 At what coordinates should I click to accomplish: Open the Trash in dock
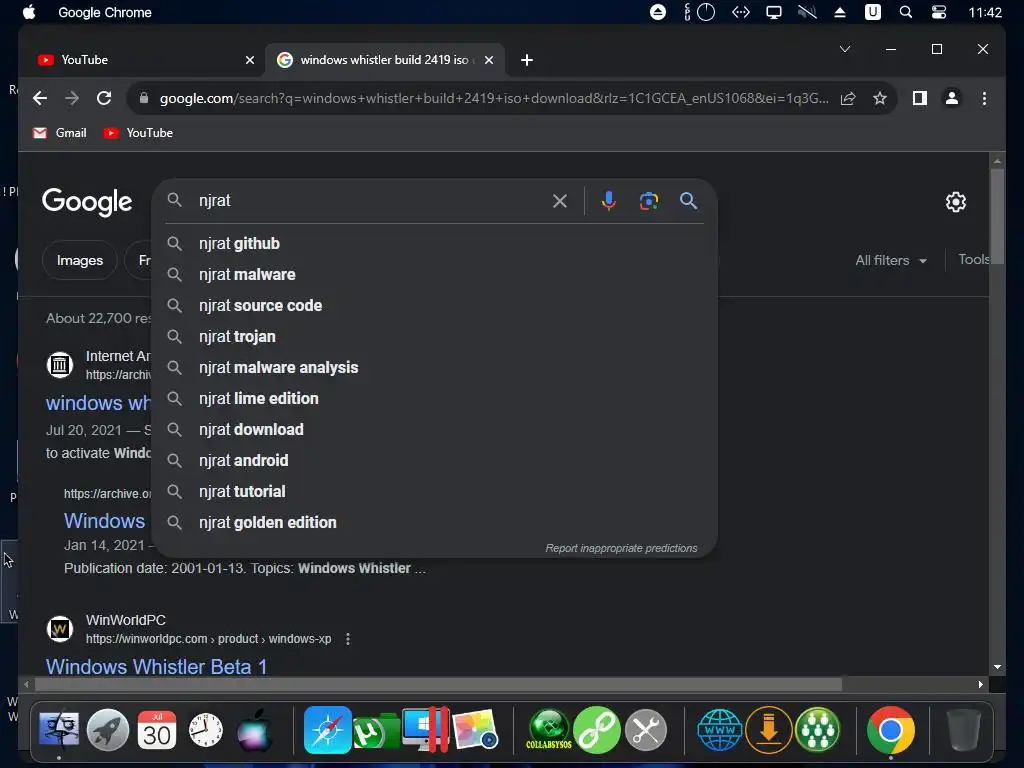coord(963,730)
